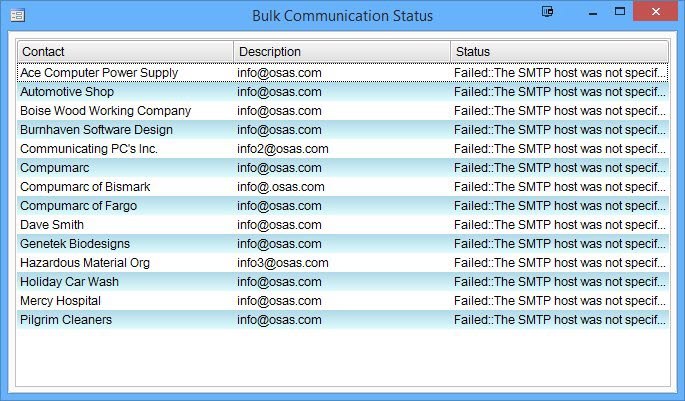Select the Automotive Shop contact
685x401 pixels.
pos(67,92)
